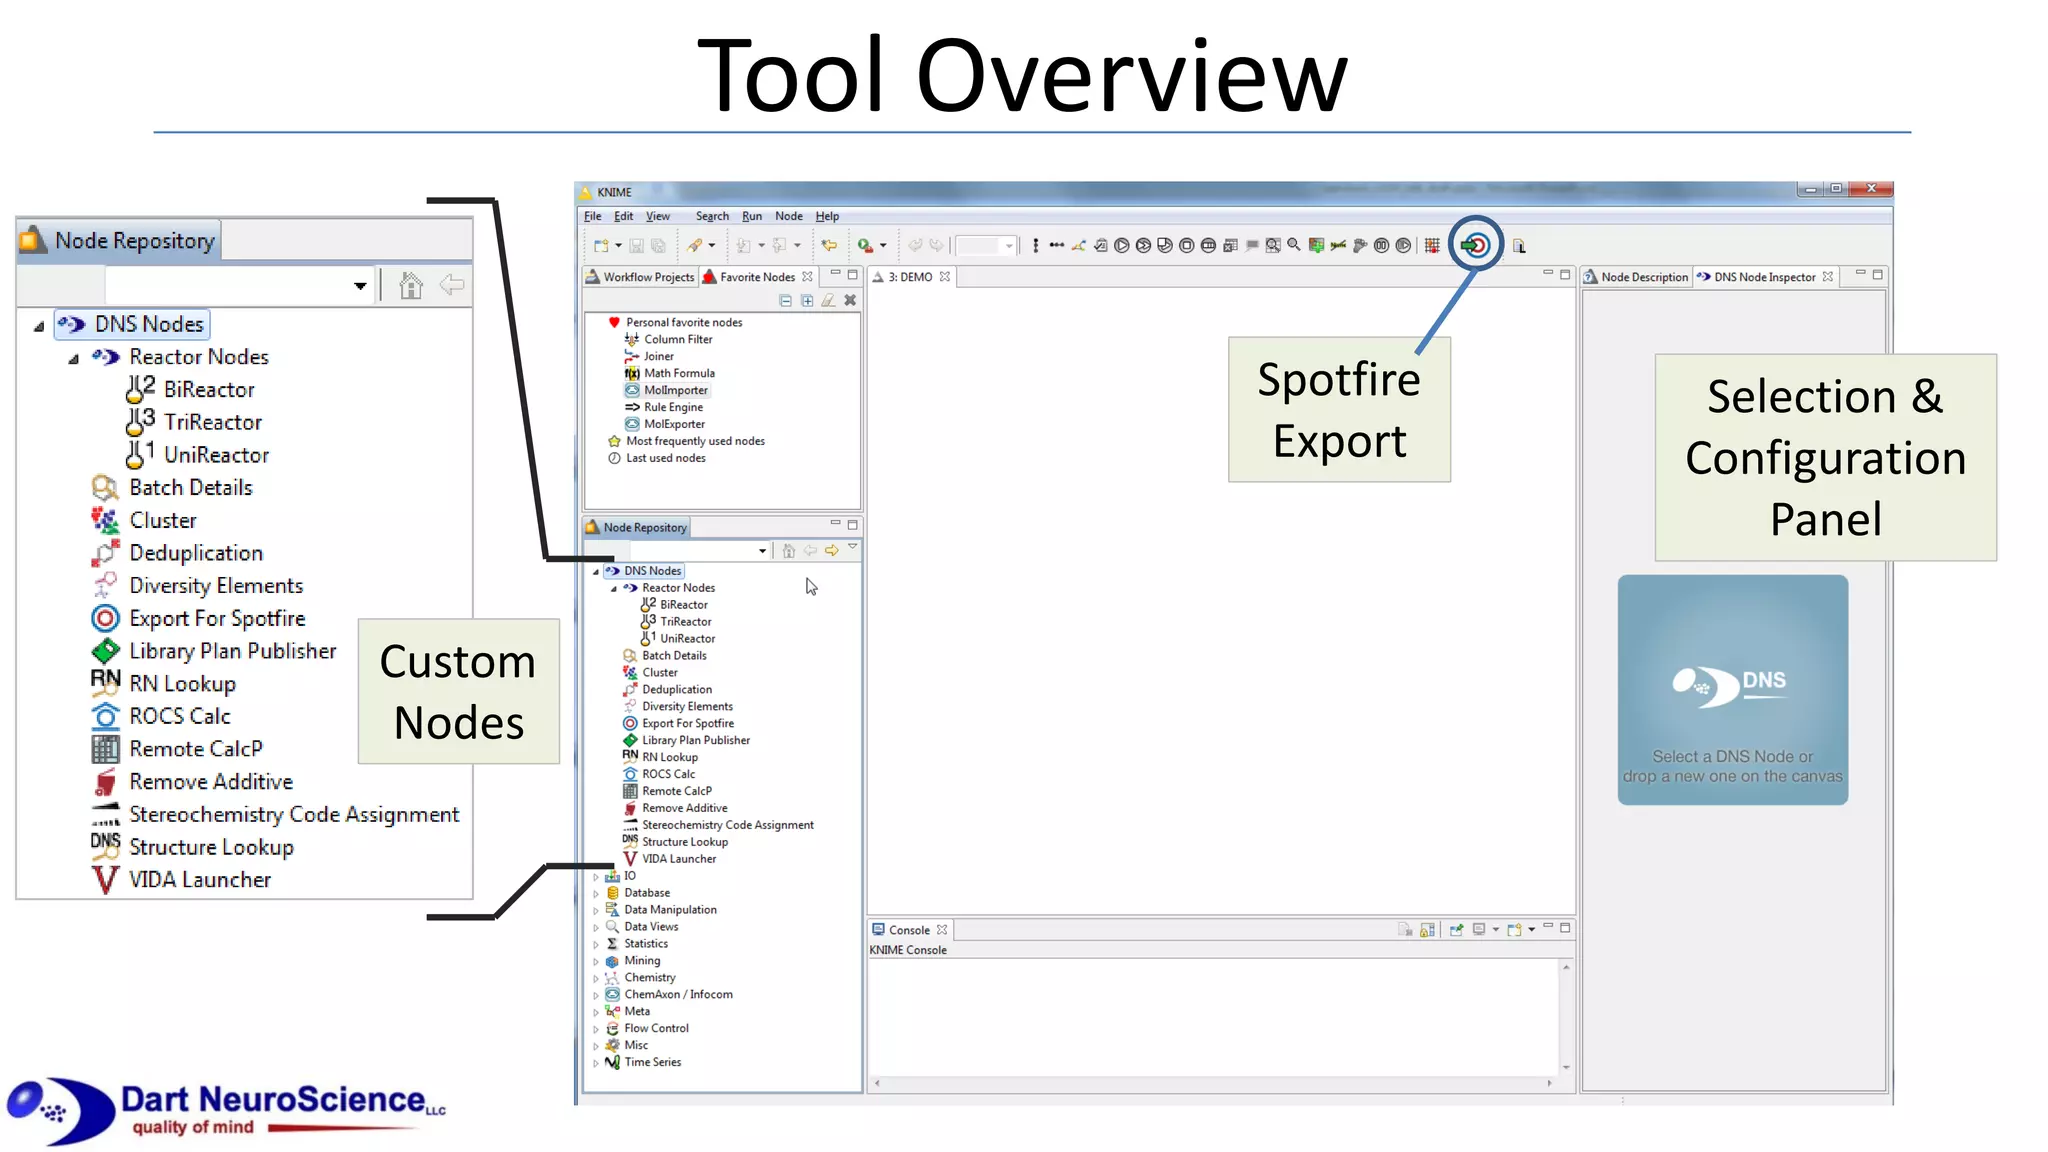
Task: Click the DNS placeholder tile in Node Inspector
Action: (1732, 690)
